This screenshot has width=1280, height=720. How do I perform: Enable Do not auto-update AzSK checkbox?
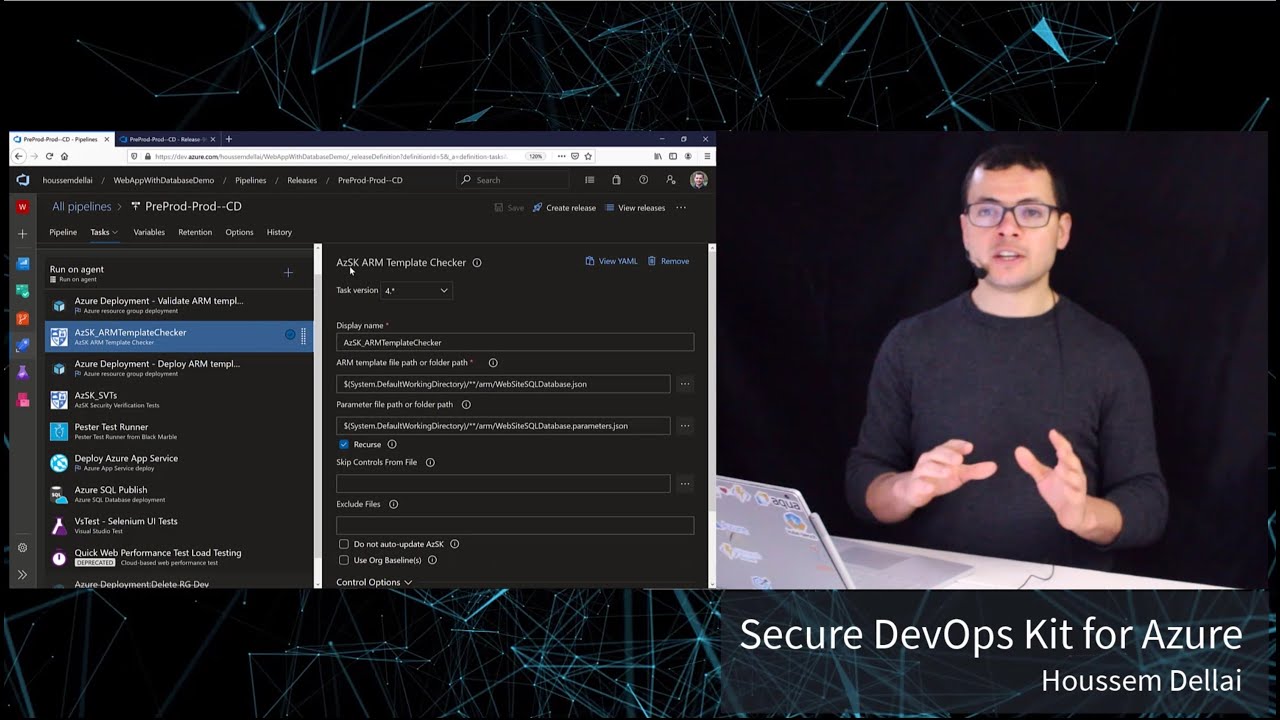pos(344,544)
